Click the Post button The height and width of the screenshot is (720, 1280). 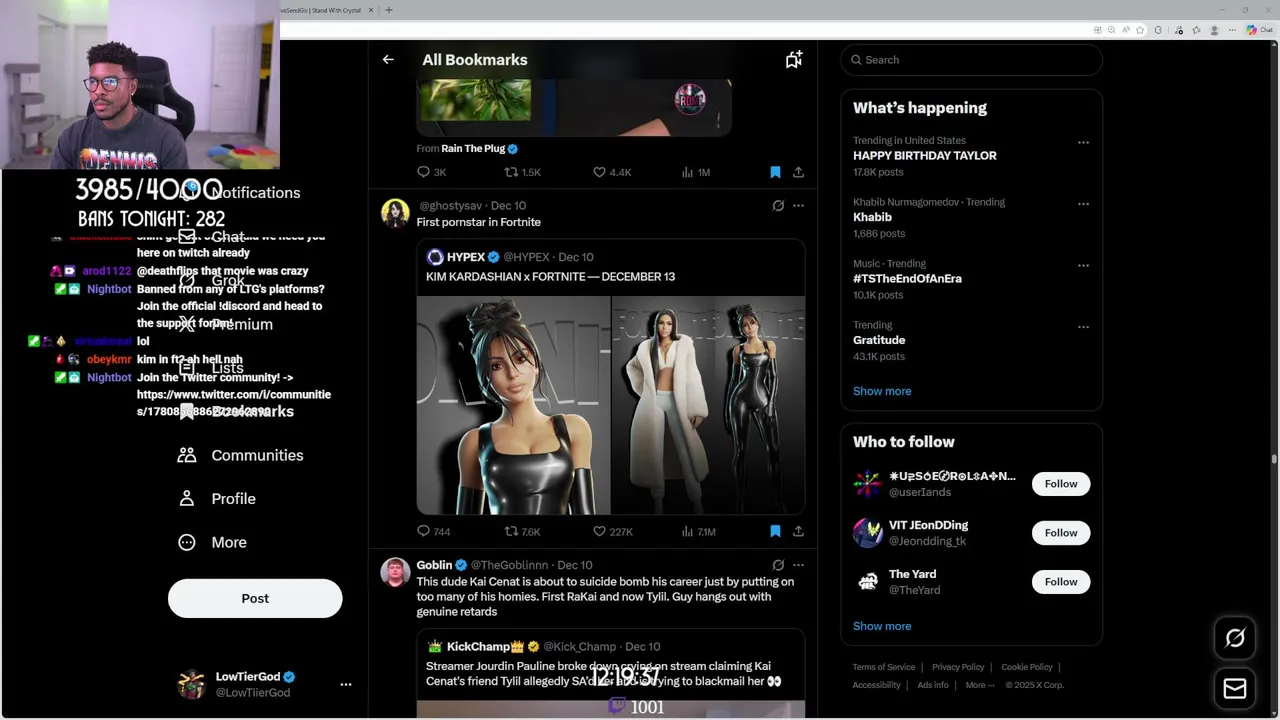coord(255,598)
